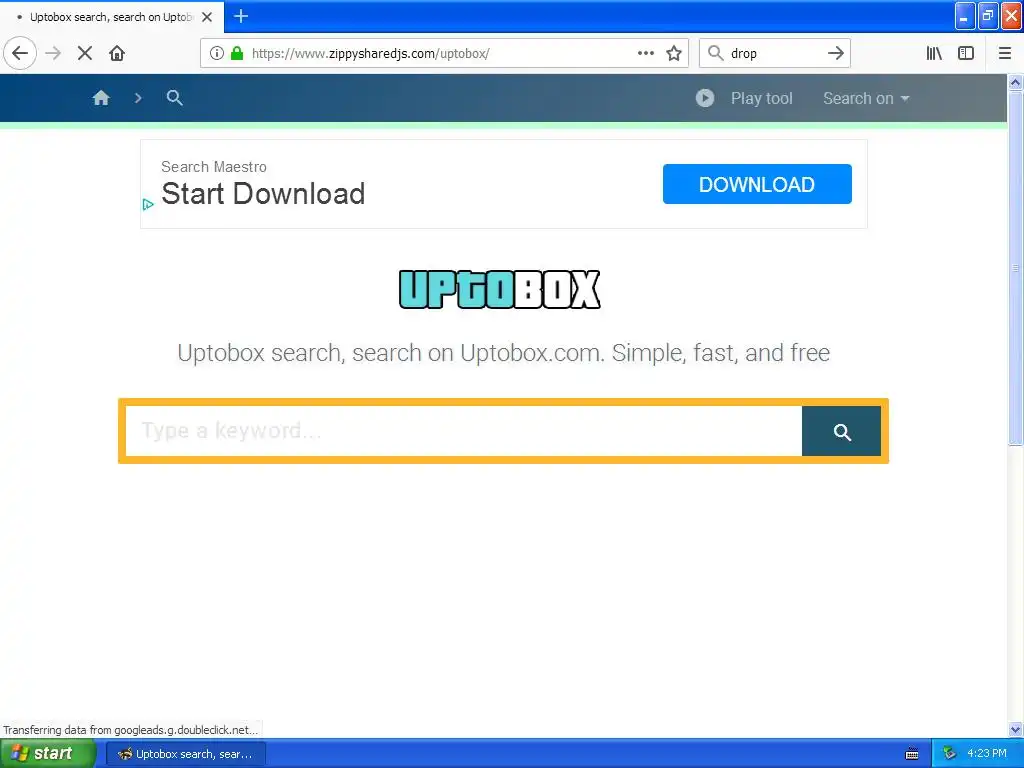Select the Uptobox search browser tab
This screenshot has height=768, width=1024.
pos(112,17)
